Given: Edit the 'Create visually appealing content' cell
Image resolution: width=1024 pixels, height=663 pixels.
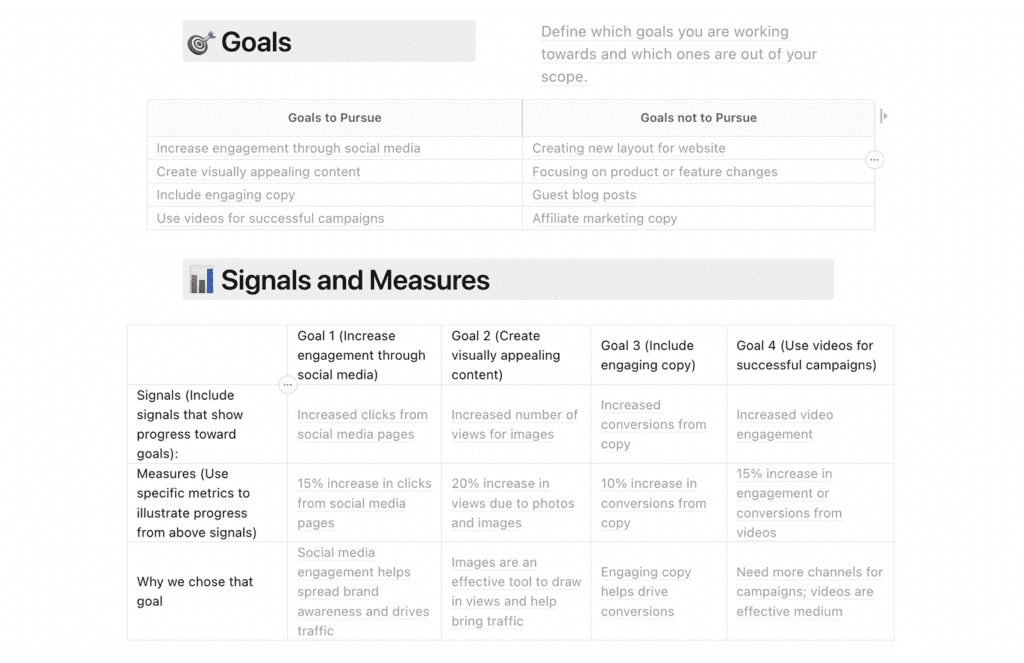Looking at the screenshot, I should [334, 172].
